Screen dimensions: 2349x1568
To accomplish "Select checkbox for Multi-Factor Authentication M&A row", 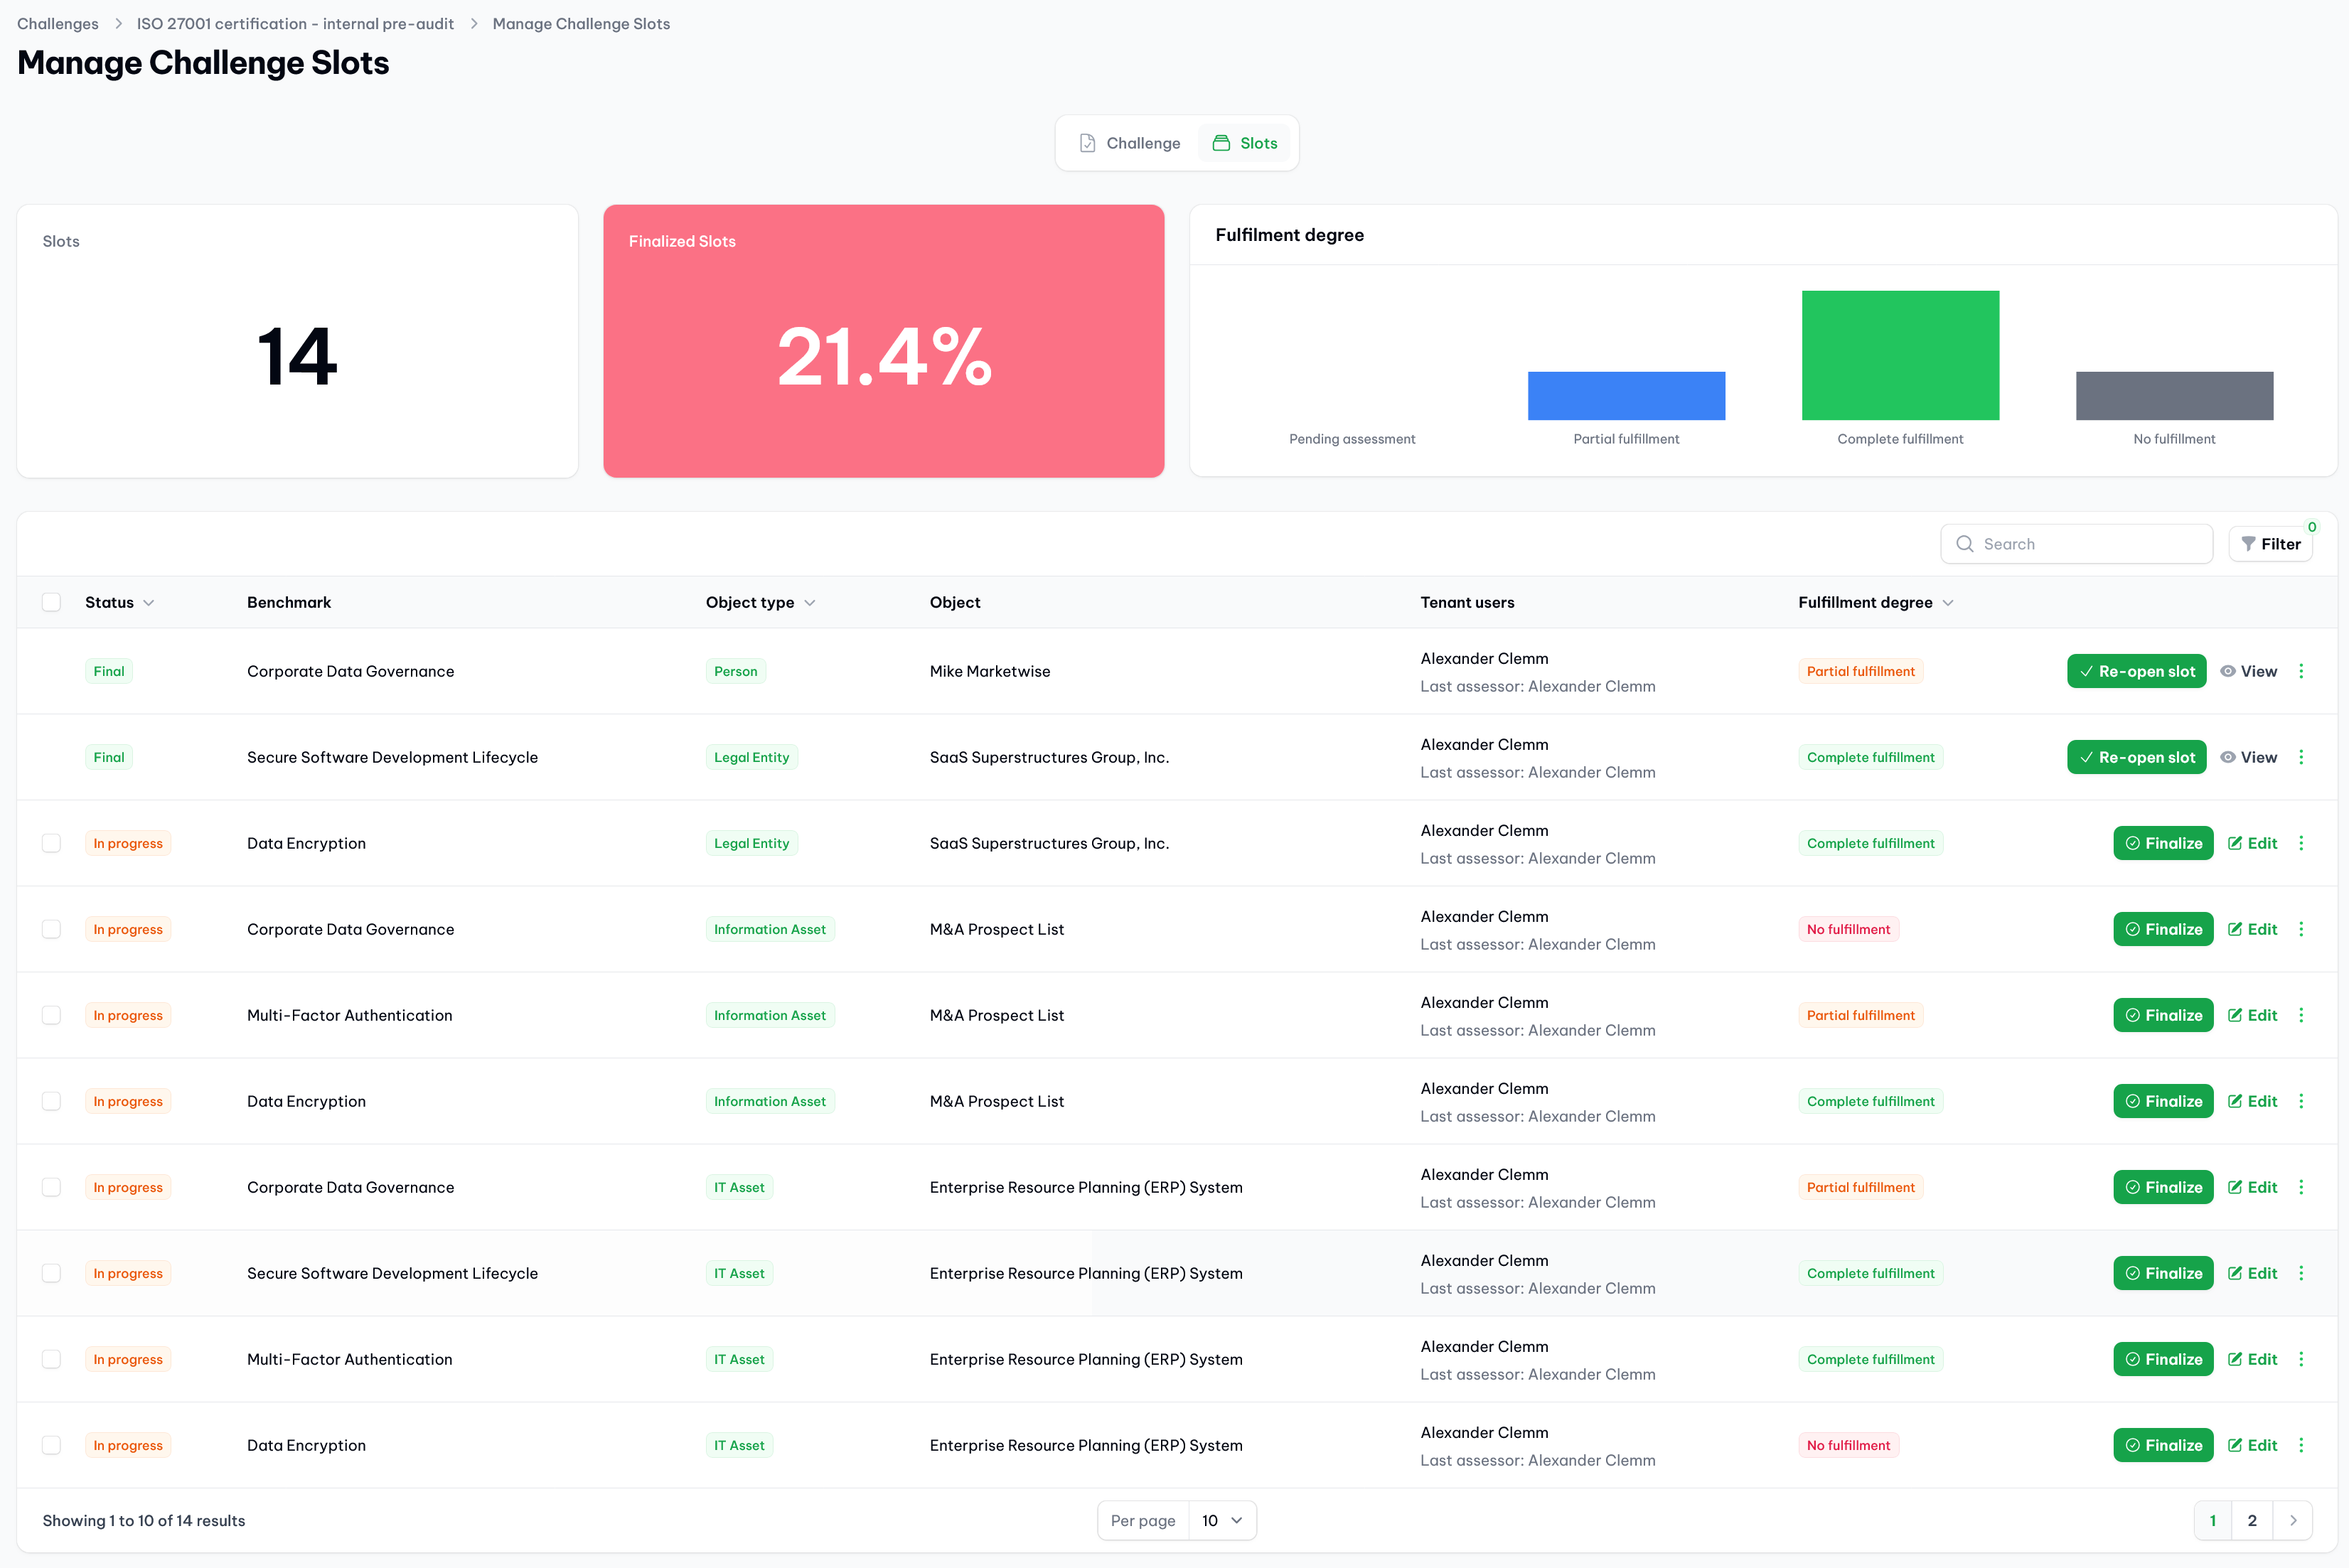I will (52, 1015).
